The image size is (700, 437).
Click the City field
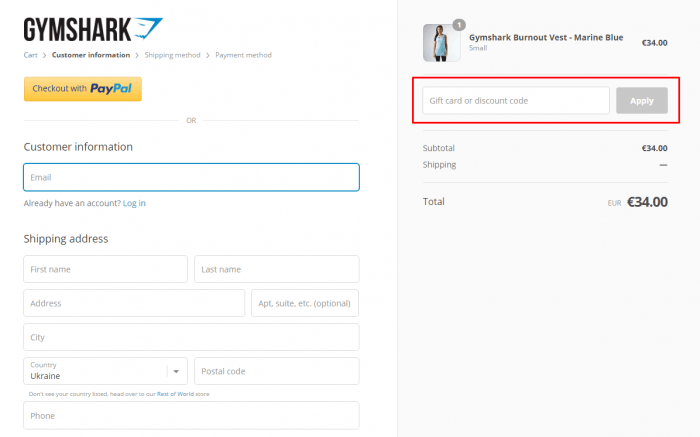[191, 337]
